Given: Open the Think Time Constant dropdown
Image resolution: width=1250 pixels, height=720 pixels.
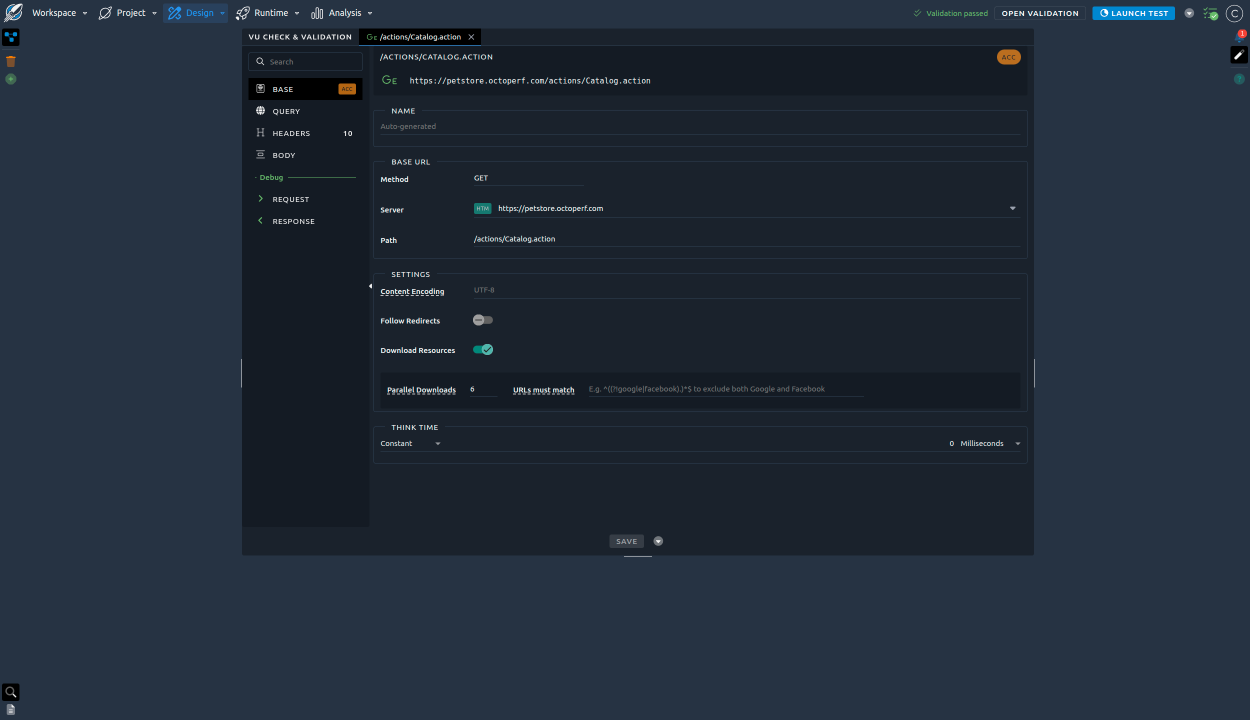Looking at the screenshot, I should (x=410, y=443).
